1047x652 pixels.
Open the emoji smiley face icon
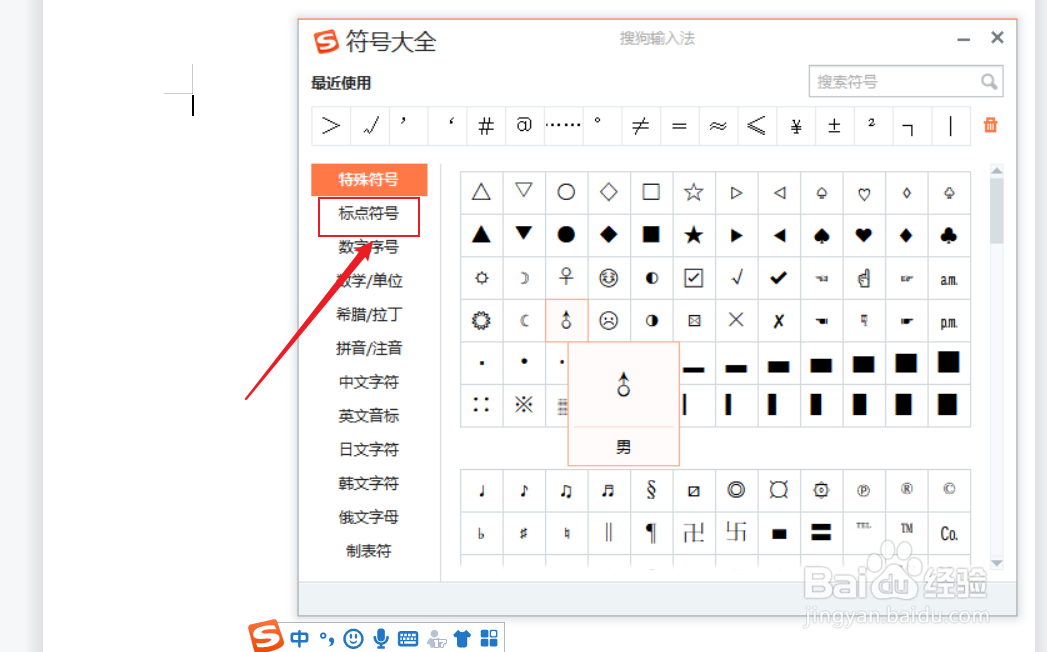tap(353, 637)
